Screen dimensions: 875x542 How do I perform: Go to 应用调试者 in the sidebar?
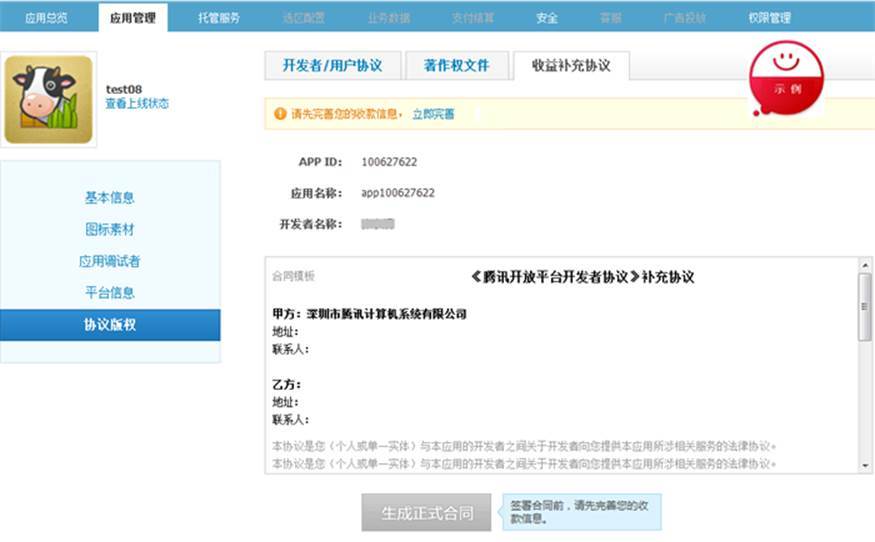point(110,261)
